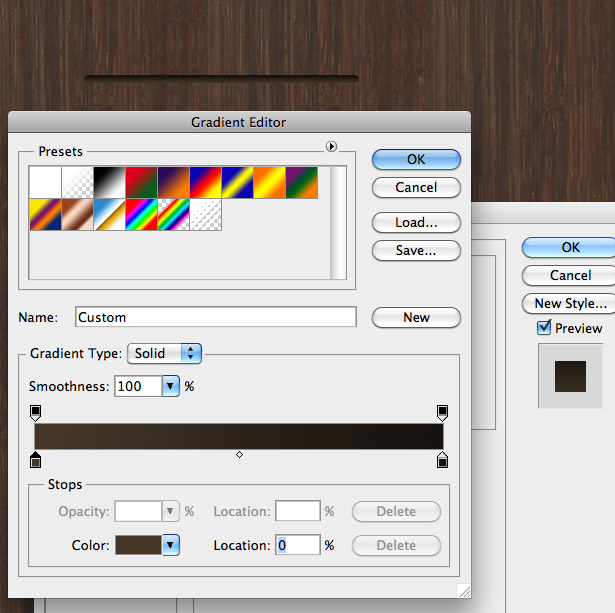Viewport: 615px width, 613px height.
Task: Click the right black color stop
Action: pos(442,460)
